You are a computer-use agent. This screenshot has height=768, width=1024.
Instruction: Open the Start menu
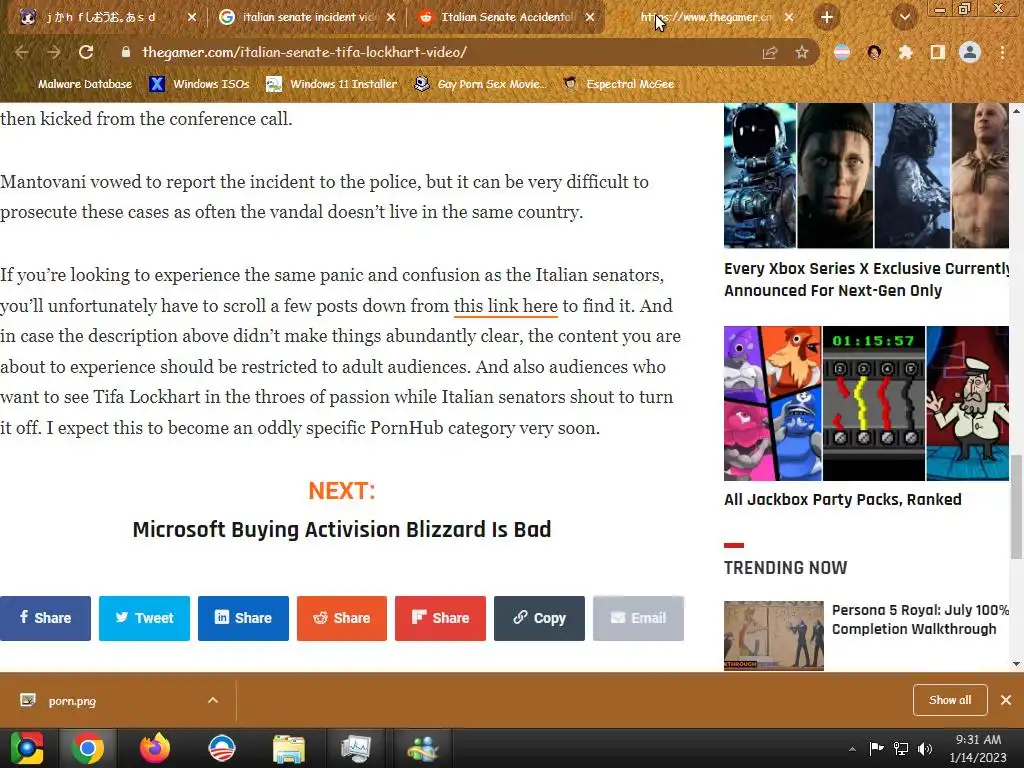(27, 748)
